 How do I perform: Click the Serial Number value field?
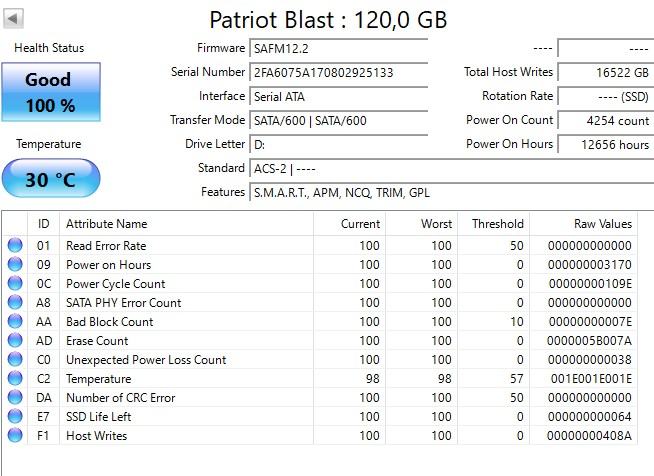click(338, 72)
